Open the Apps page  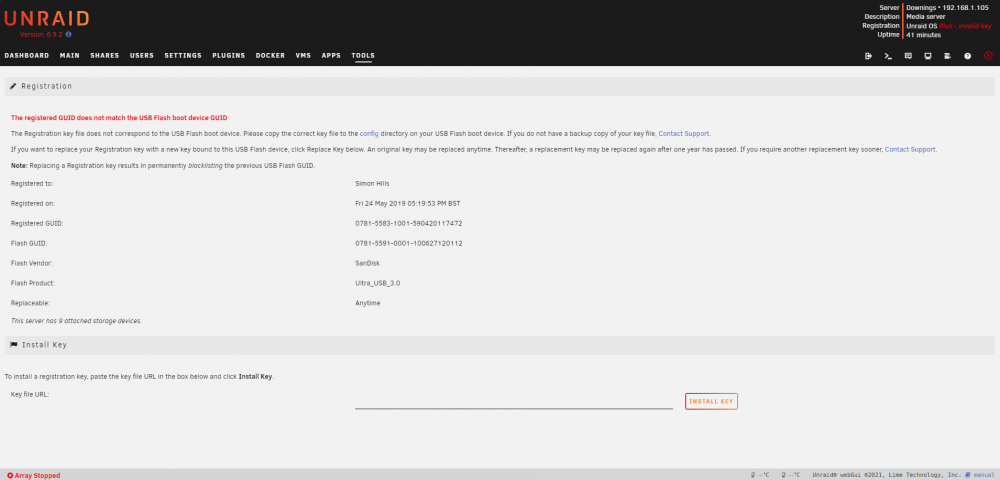tap(331, 55)
